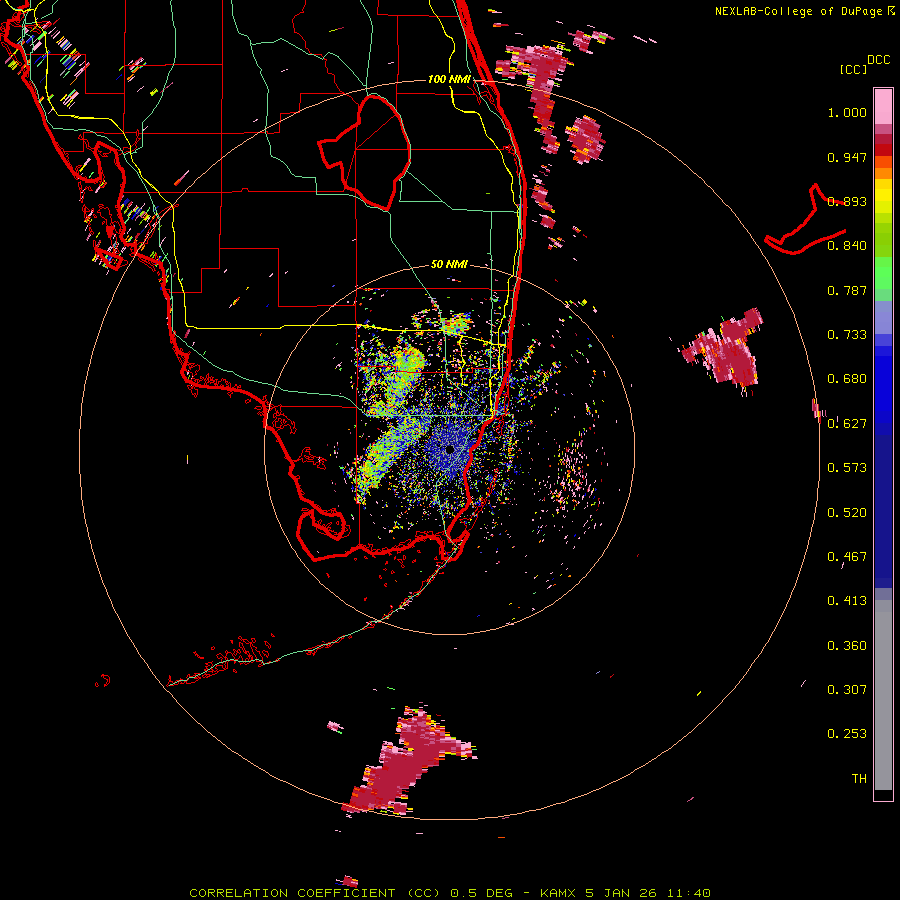
Task: Click the 100 NMI range ring label
Action: [449, 79]
